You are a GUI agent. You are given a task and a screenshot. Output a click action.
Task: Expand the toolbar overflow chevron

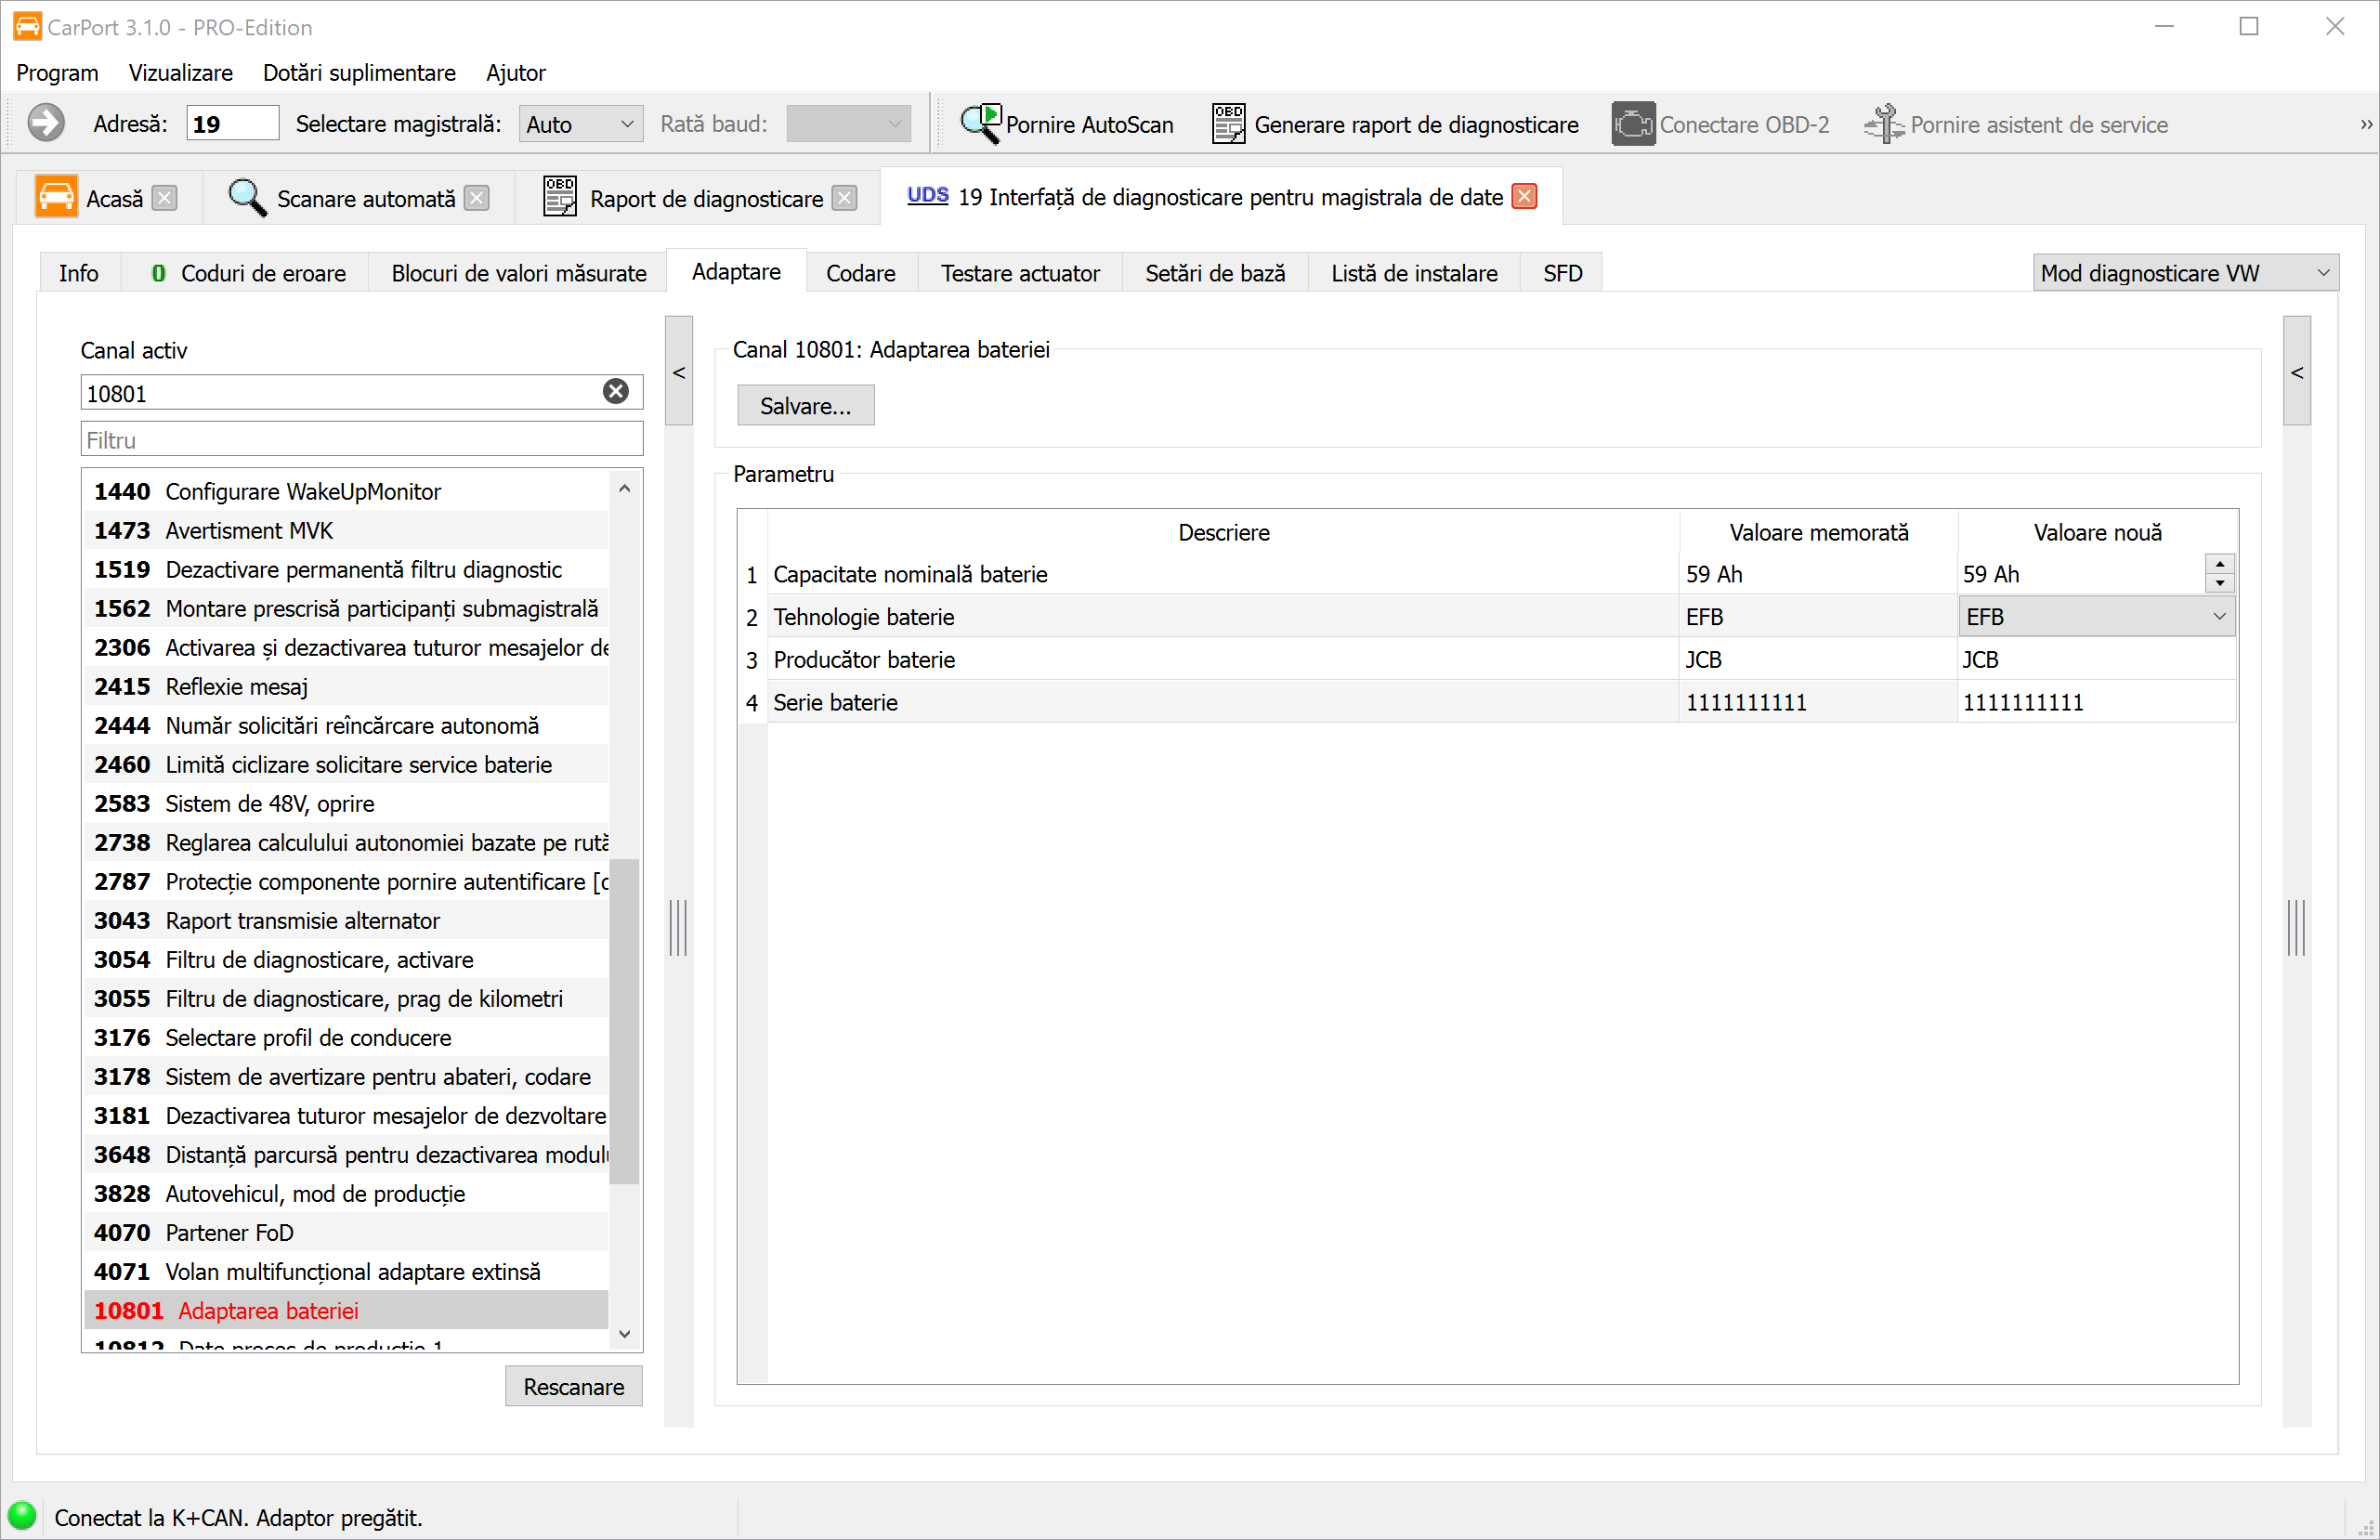(x=2365, y=125)
